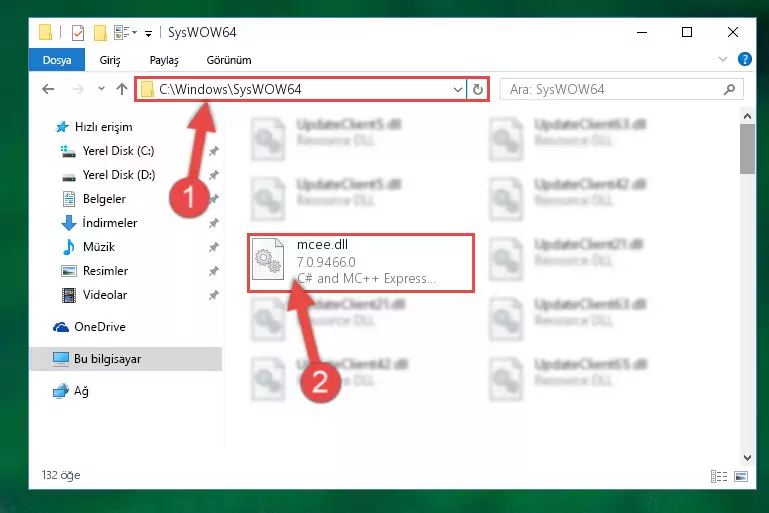
Task: Open the Müzik folder
Action: coord(99,247)
